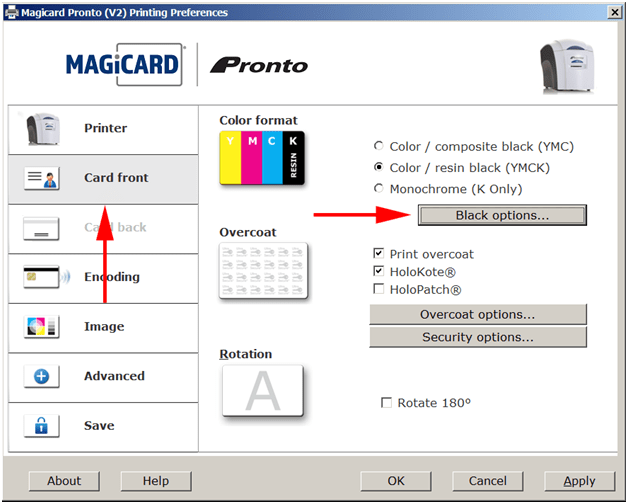Viewport: 628px width, 504px height.
Task: Click the Card back tab label
Action: pos(115,227)
